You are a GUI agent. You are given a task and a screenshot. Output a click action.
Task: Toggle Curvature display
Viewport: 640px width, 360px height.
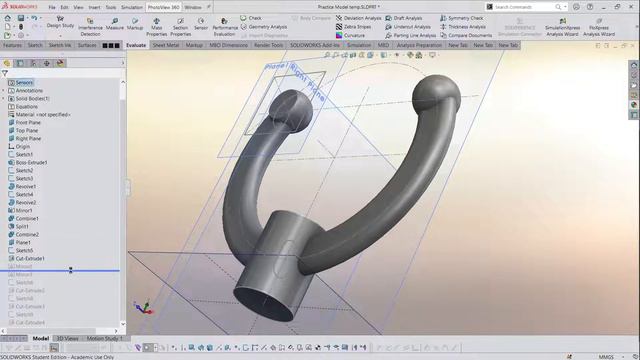(350, 35)
